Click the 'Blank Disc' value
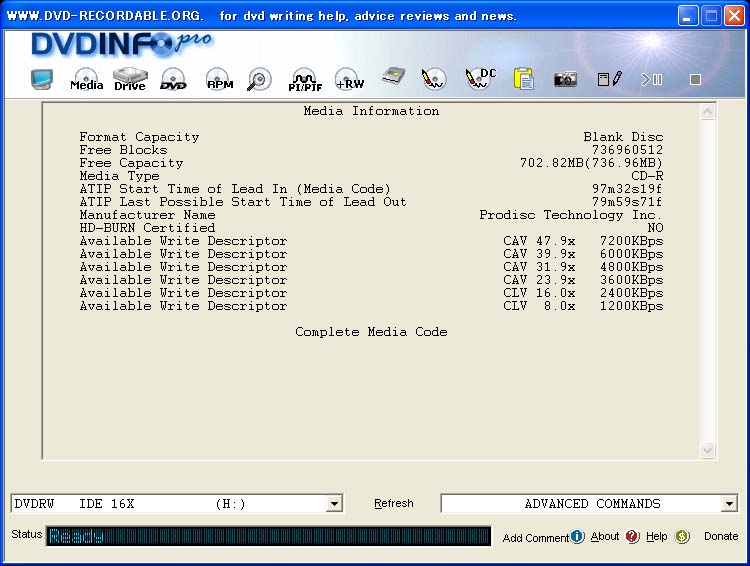This screenshot has height=566, width=750. tap(623, 137)
